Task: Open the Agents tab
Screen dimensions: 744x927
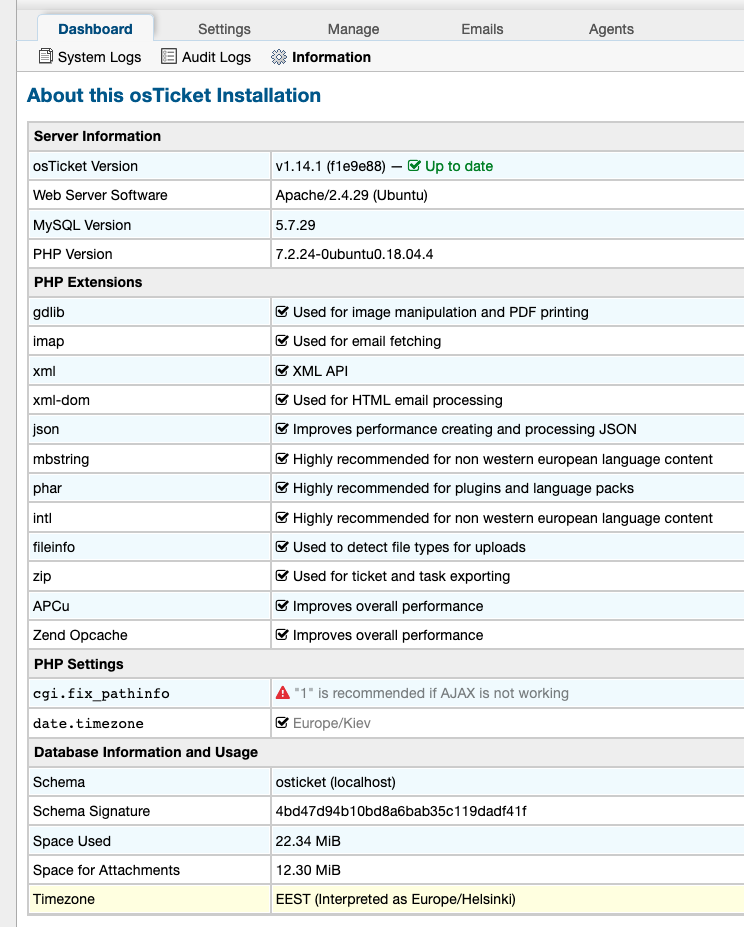Action: [x=611, y=29]
